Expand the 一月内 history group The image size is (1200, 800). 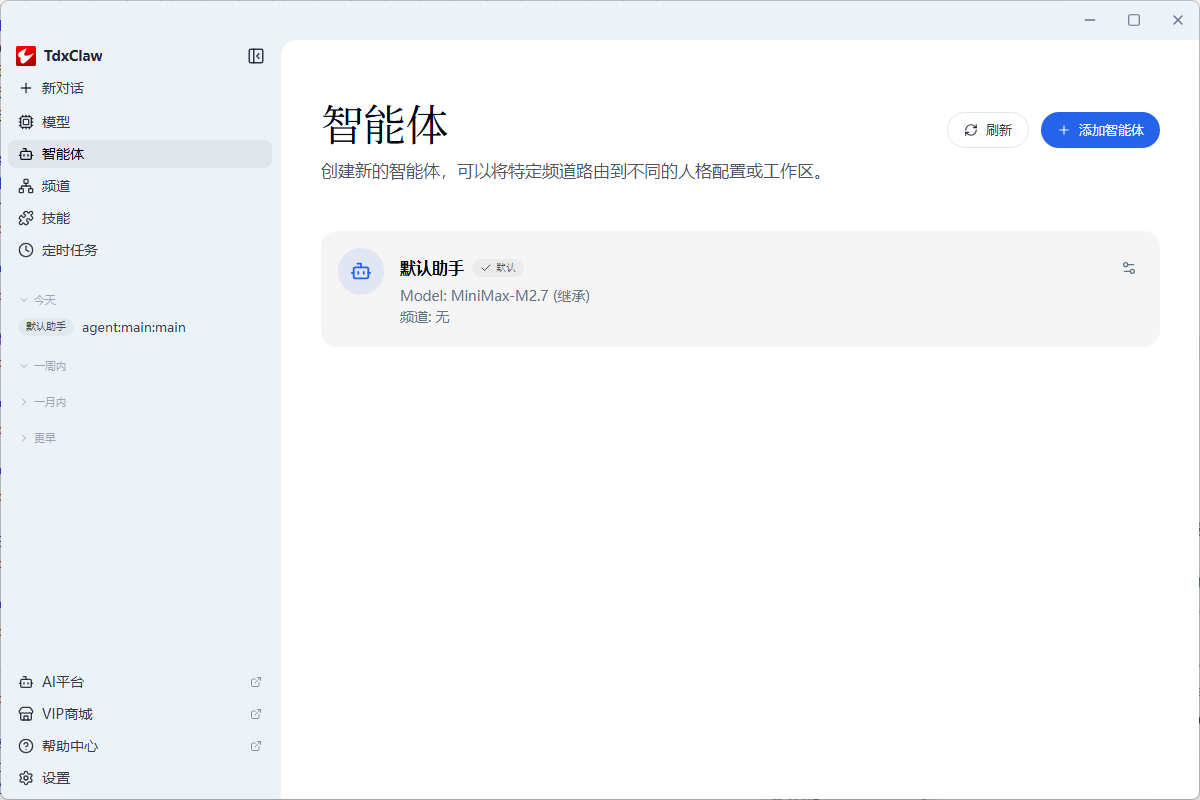[x=43, y=402]
